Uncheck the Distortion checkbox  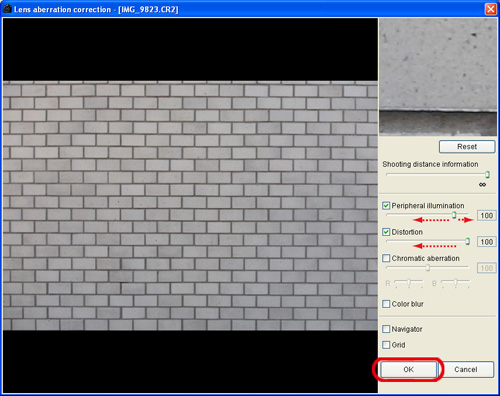tap(386, 232)
